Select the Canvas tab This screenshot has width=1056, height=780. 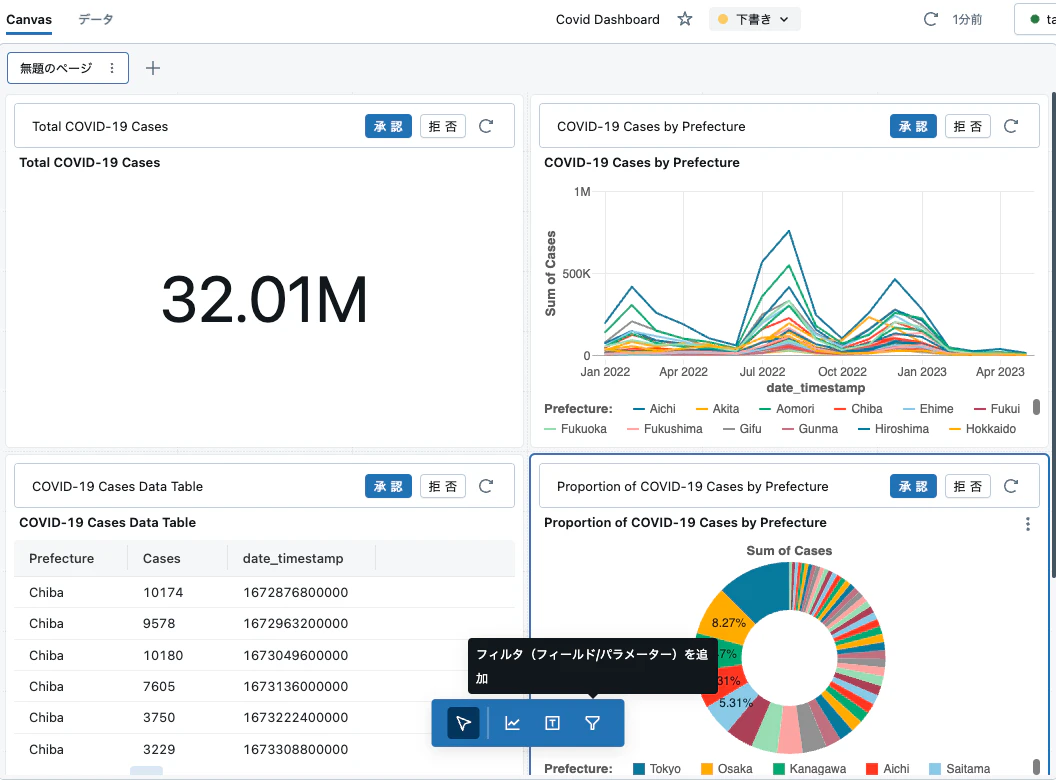coord(29,19)
